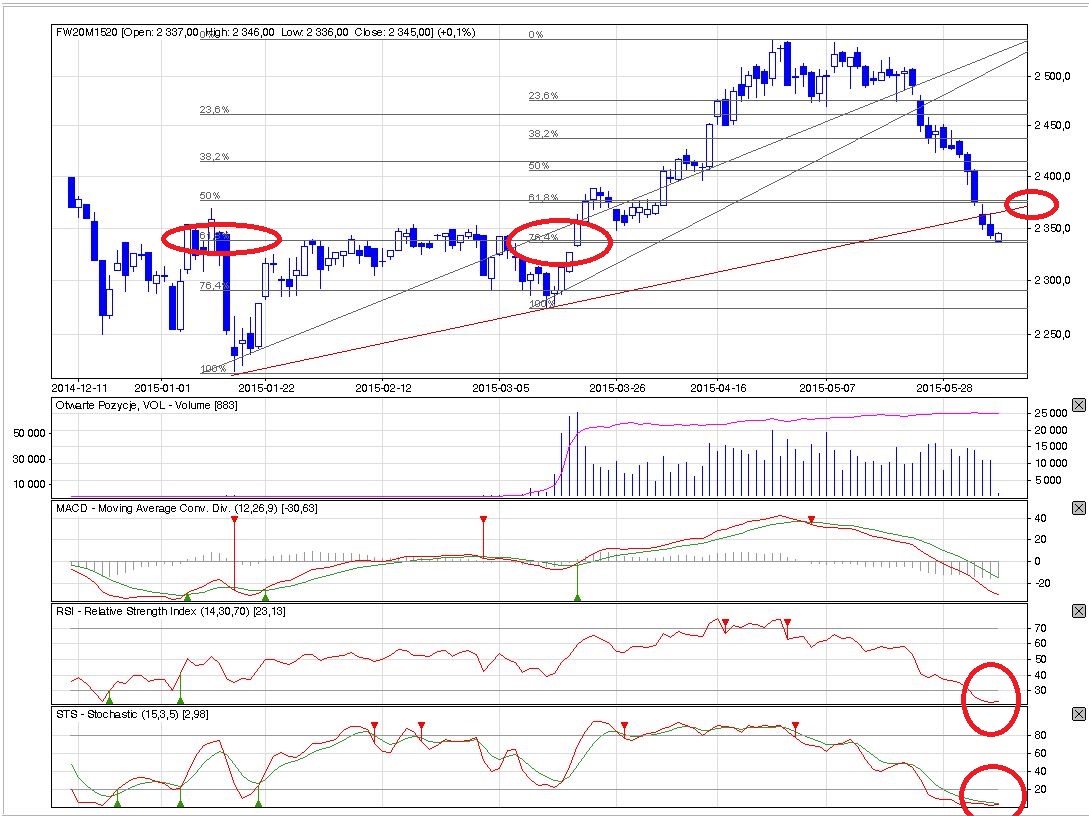The width and height of the screenshot is (1089, 816).
Task: Close the RSI indicator panel
Action: click(x=1079, y=611)
